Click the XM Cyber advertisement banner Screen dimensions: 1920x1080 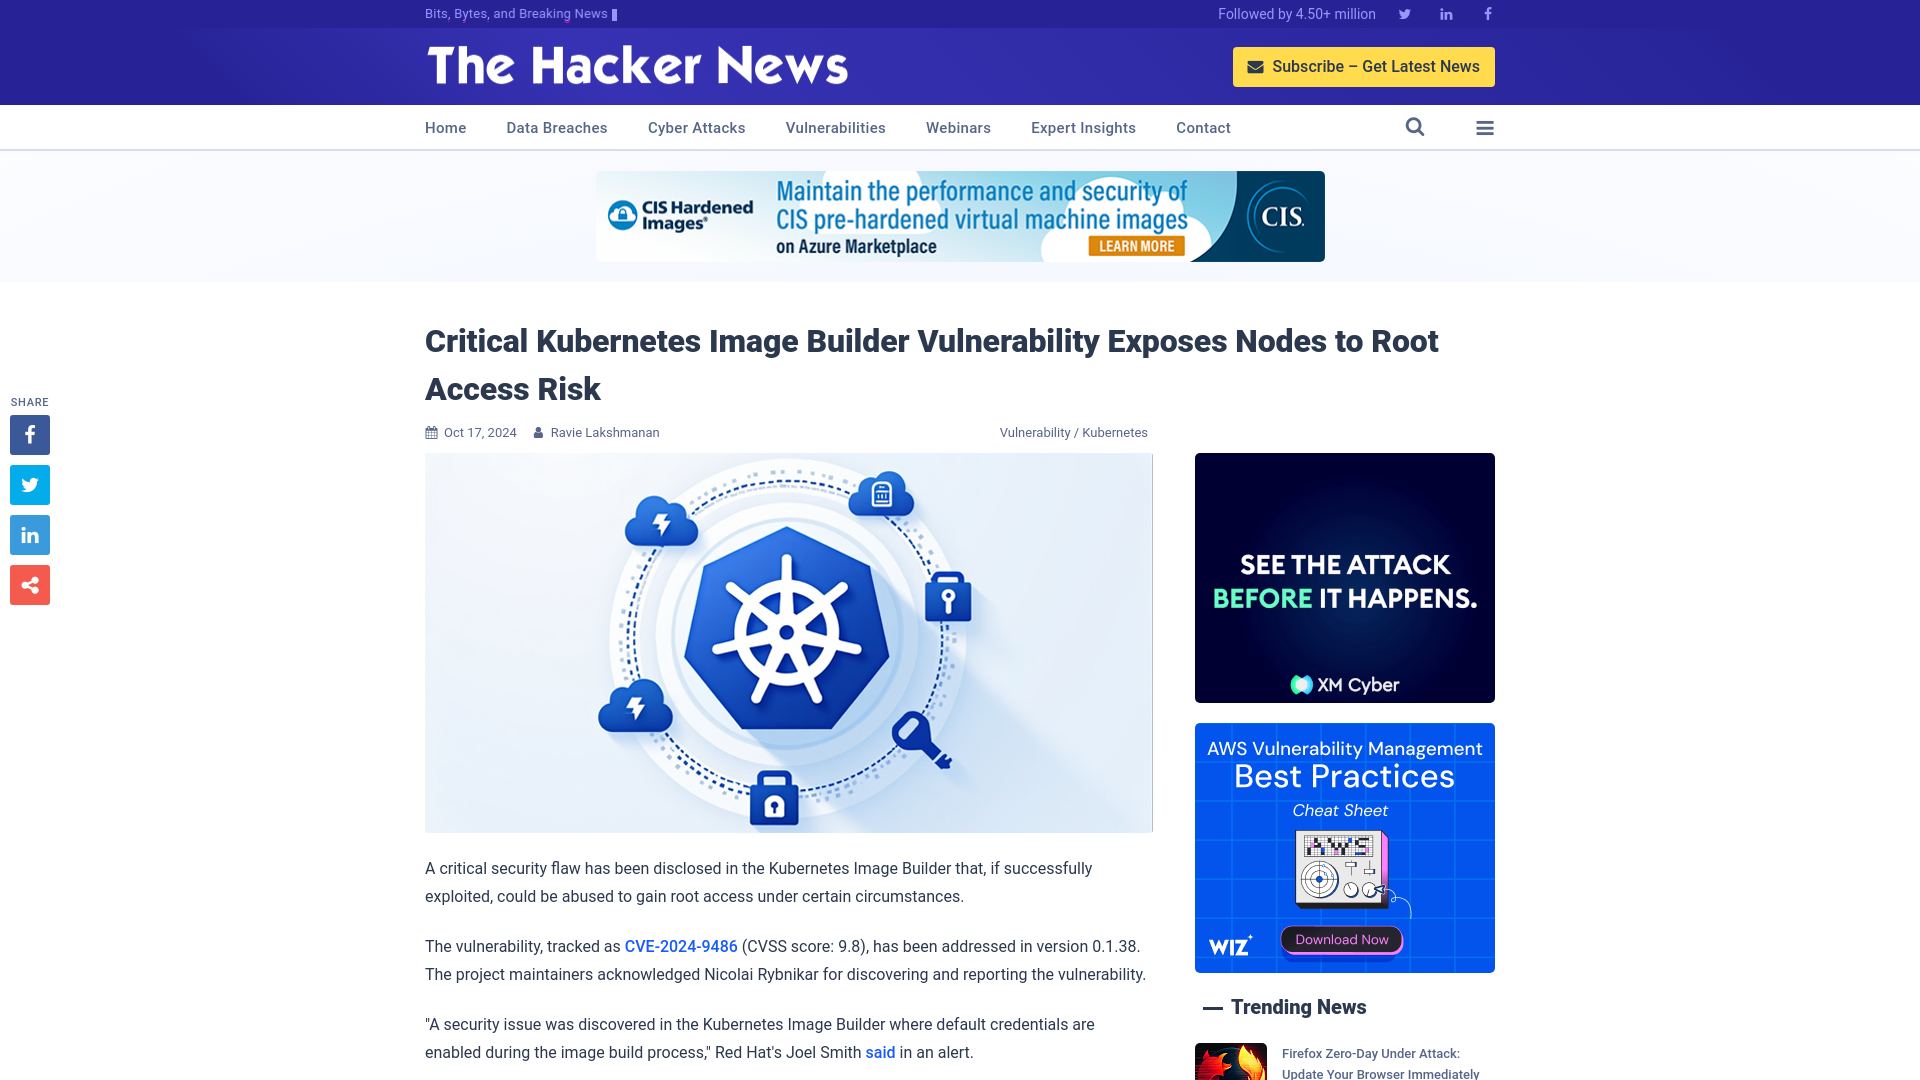(1344, 578)
